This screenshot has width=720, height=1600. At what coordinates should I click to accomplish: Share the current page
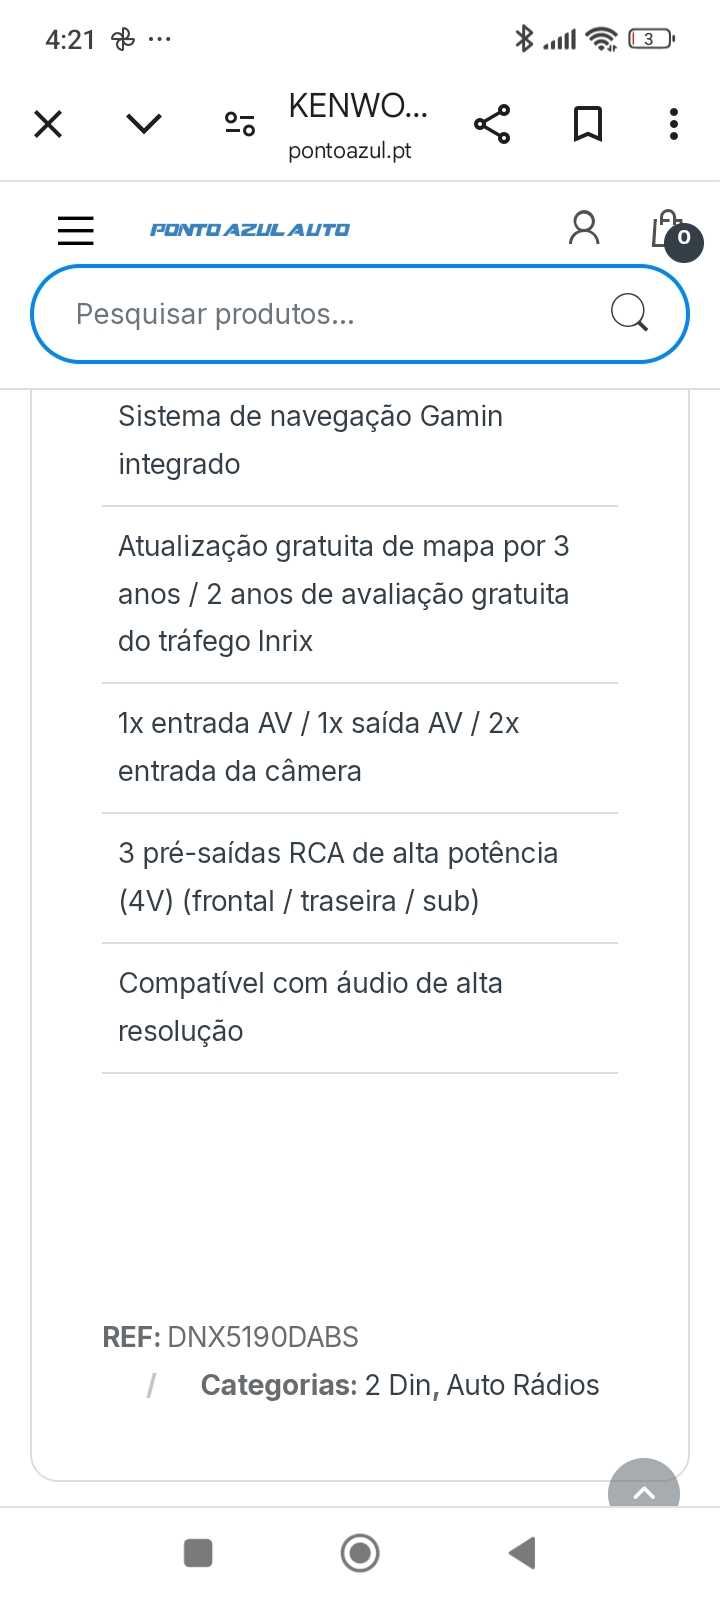point(492,124)
